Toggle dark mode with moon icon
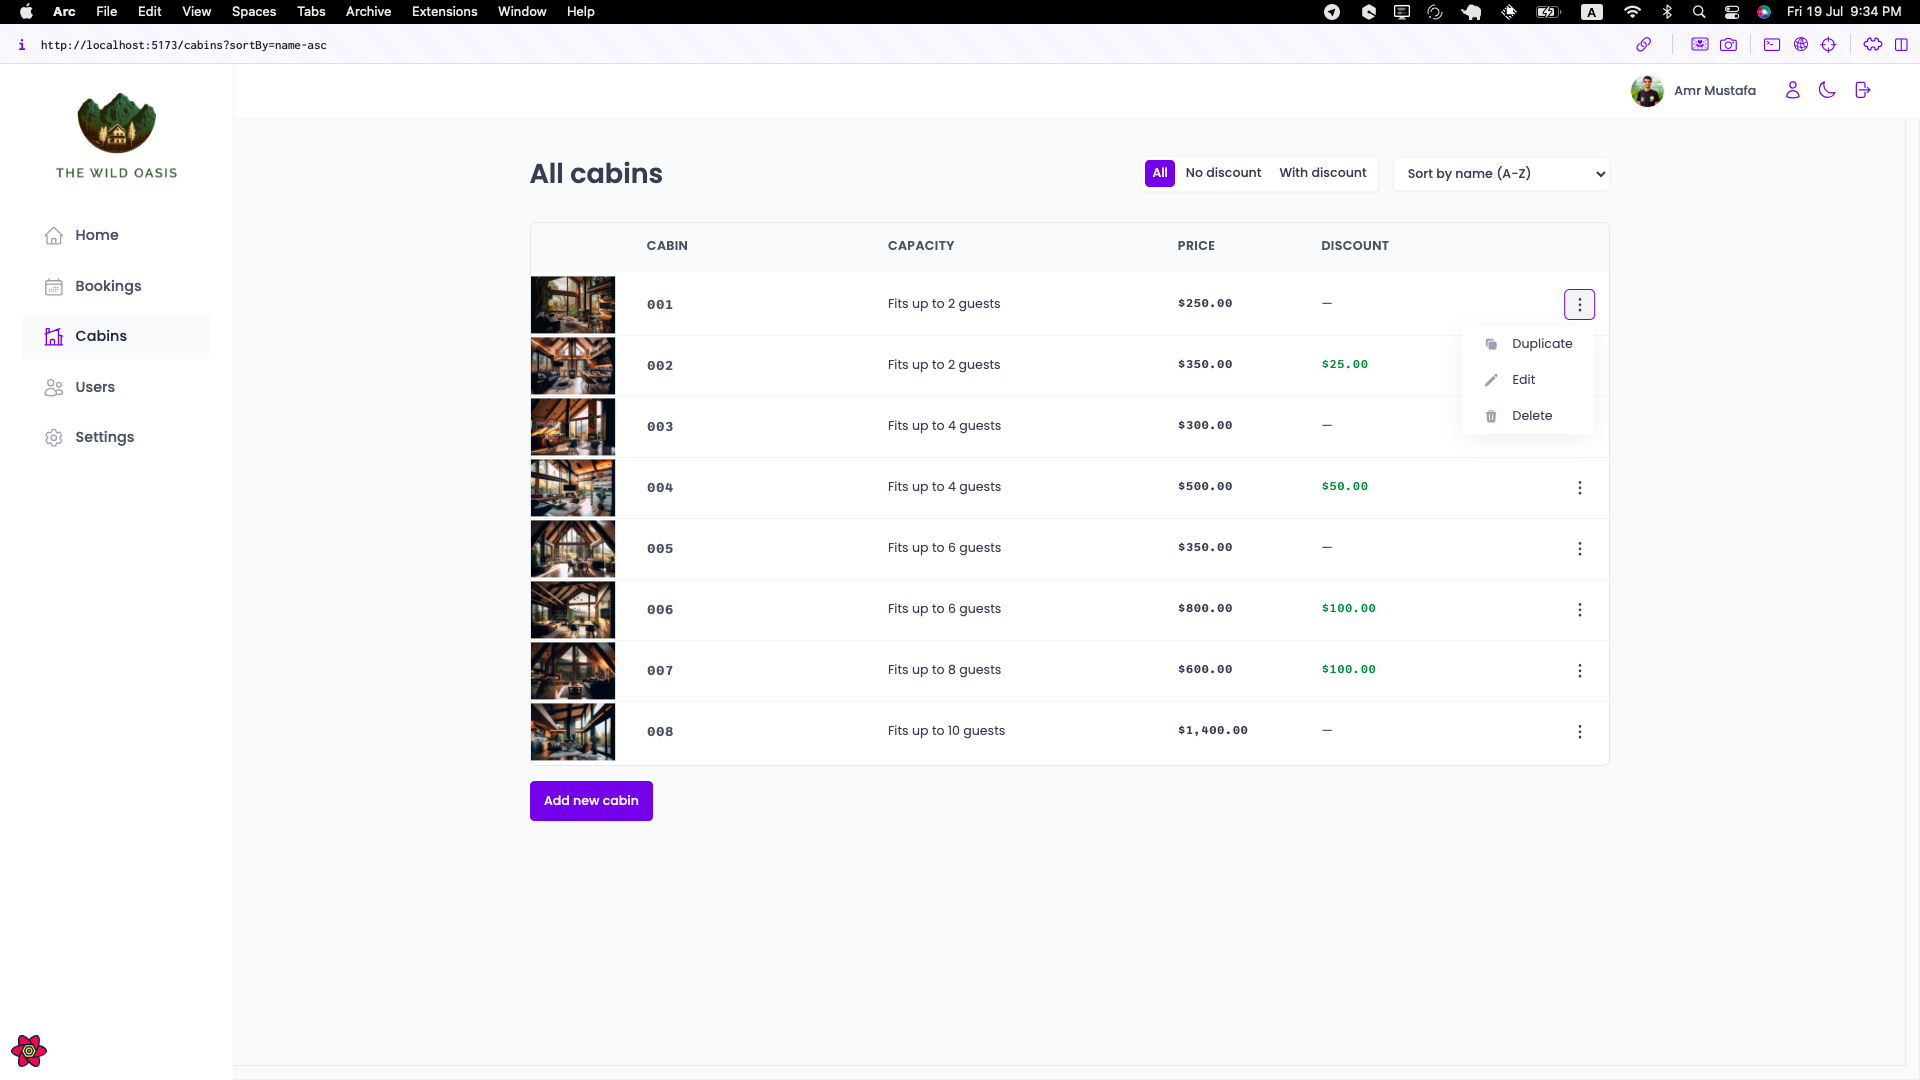 [x=1827, y=90]
